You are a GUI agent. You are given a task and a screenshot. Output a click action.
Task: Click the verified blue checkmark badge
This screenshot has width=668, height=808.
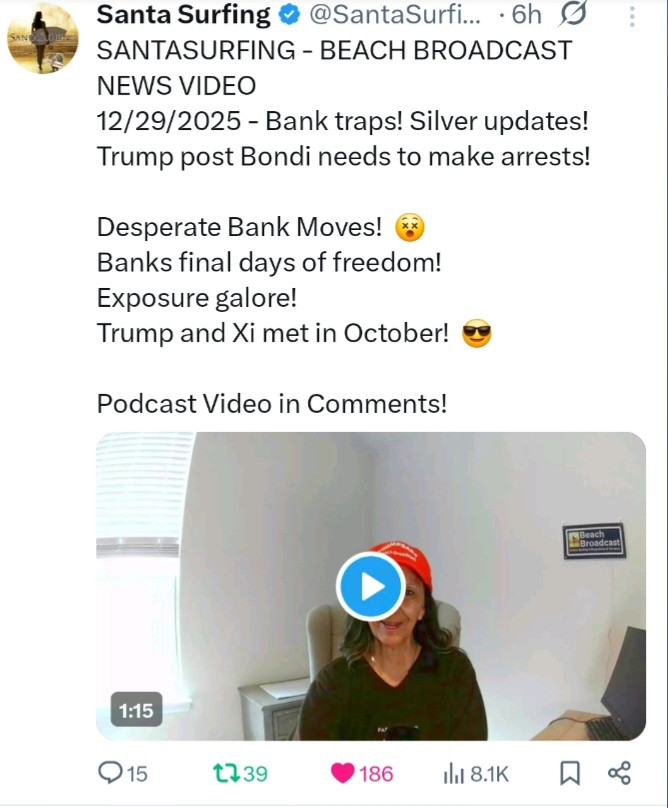289,15
